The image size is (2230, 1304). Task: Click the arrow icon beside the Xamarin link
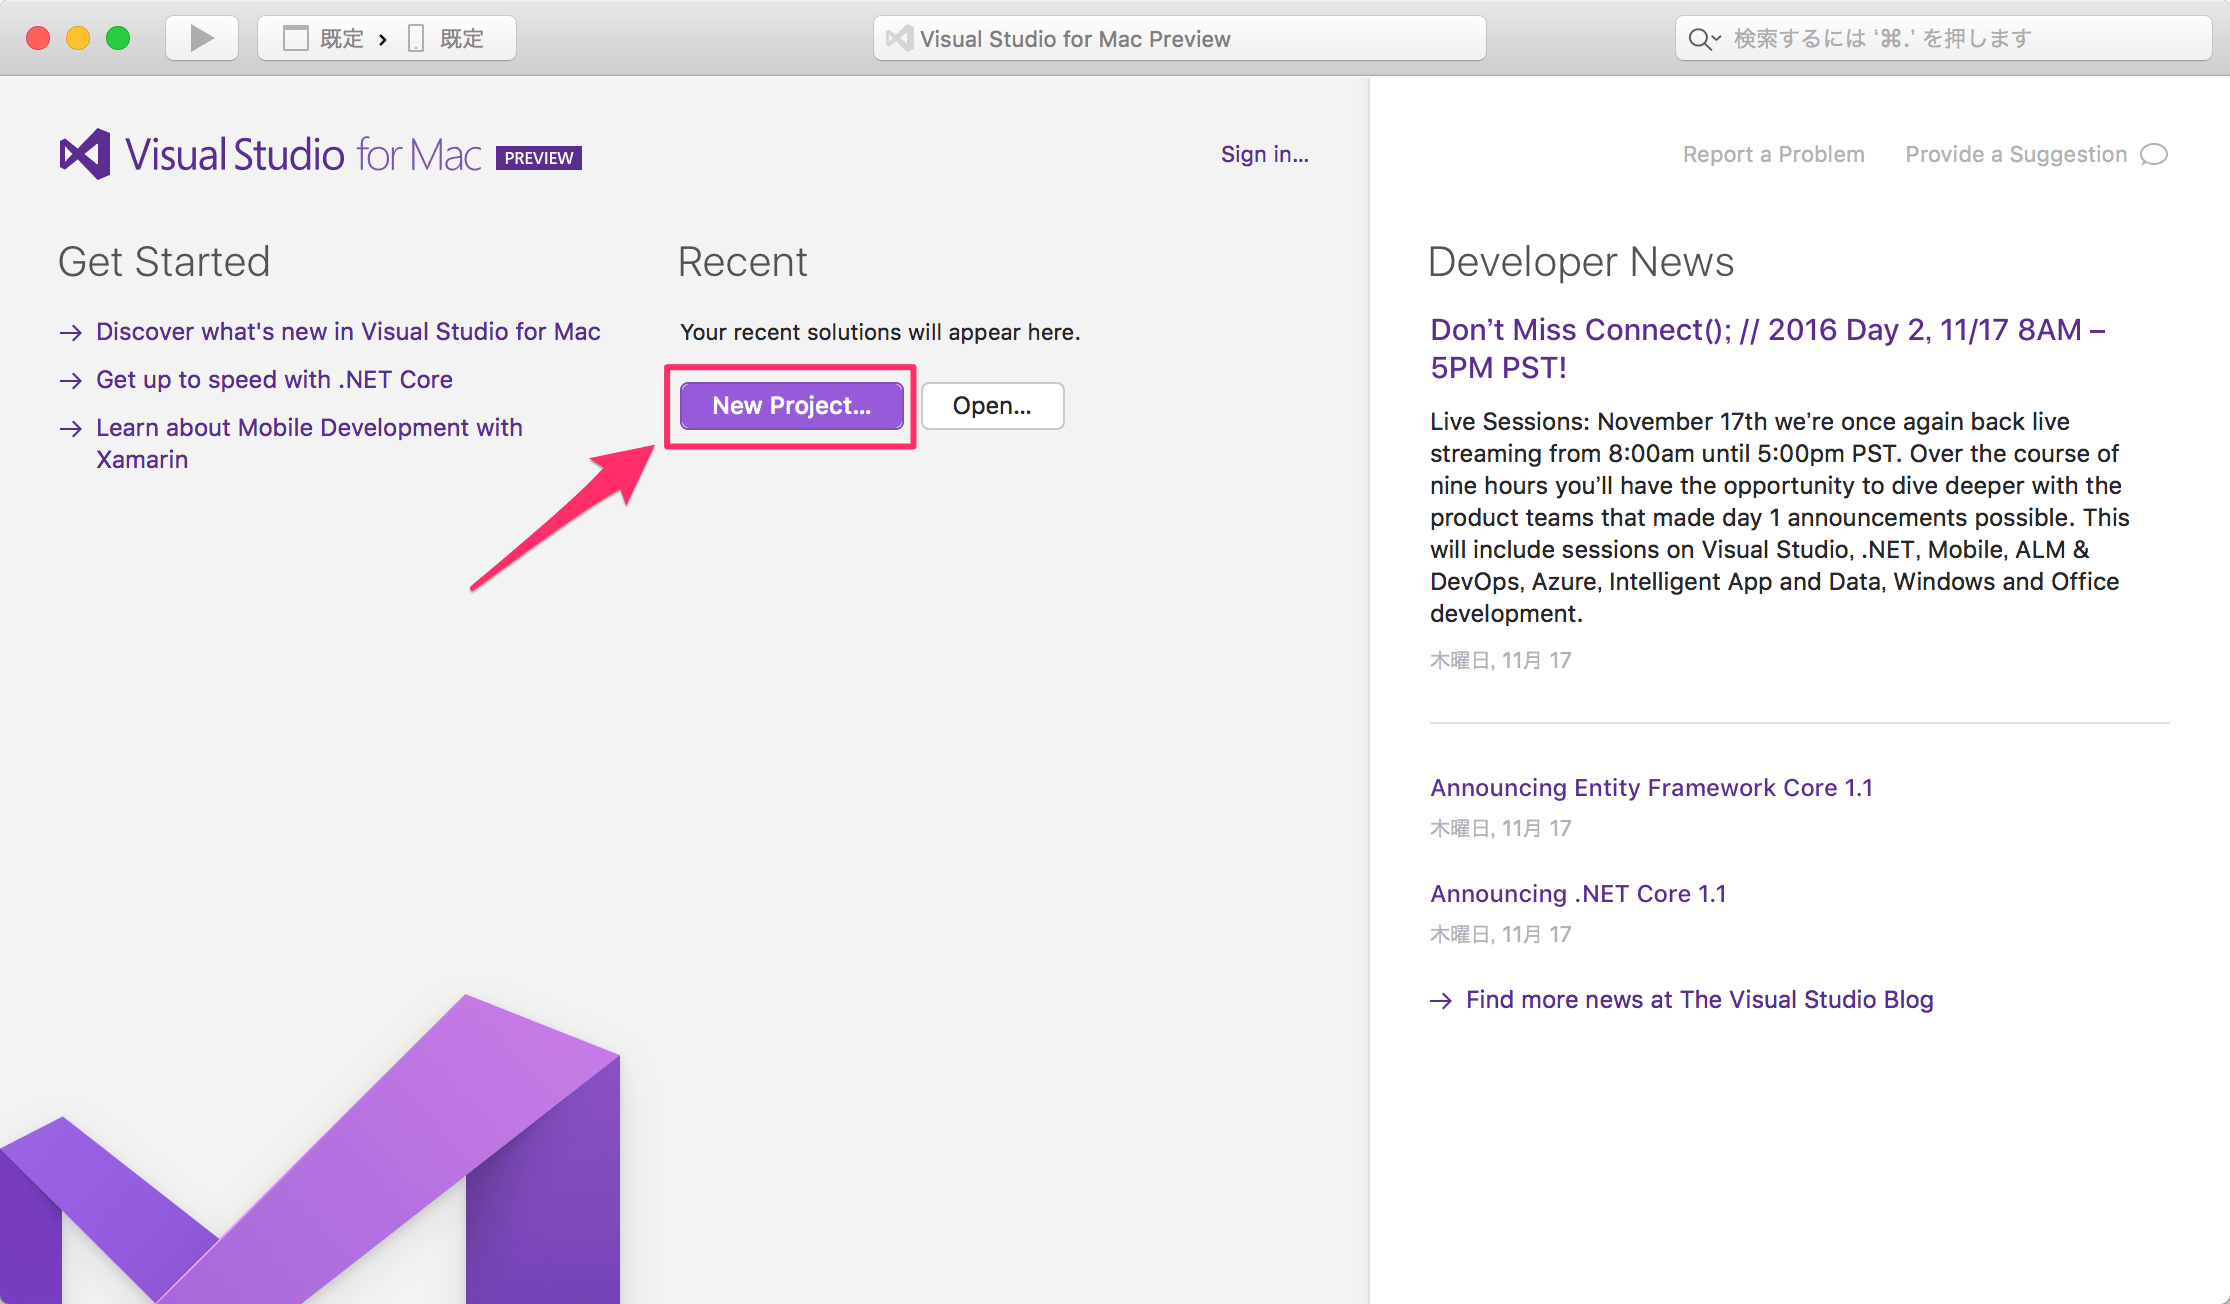pos(71,428)
